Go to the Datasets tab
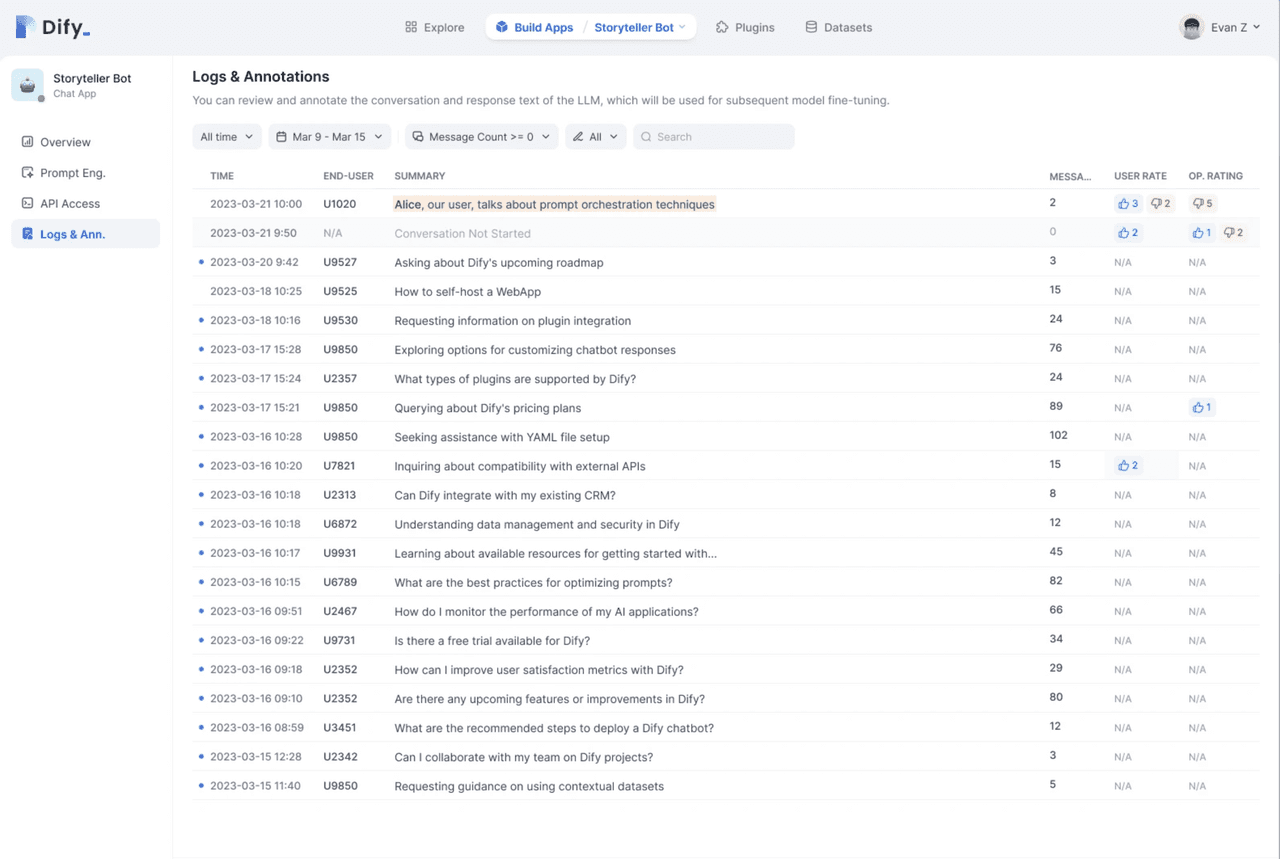This screenshot has width=1280, height=859. click(x=838, y=28)
